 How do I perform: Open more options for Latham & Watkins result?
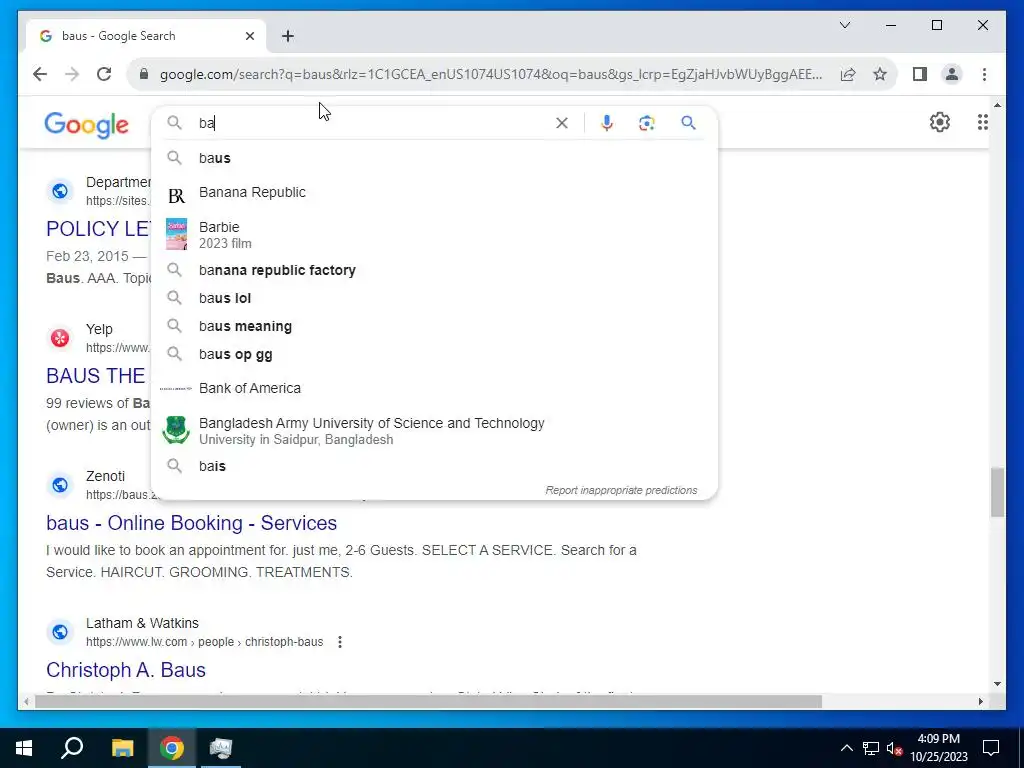(x=340, y=642)
